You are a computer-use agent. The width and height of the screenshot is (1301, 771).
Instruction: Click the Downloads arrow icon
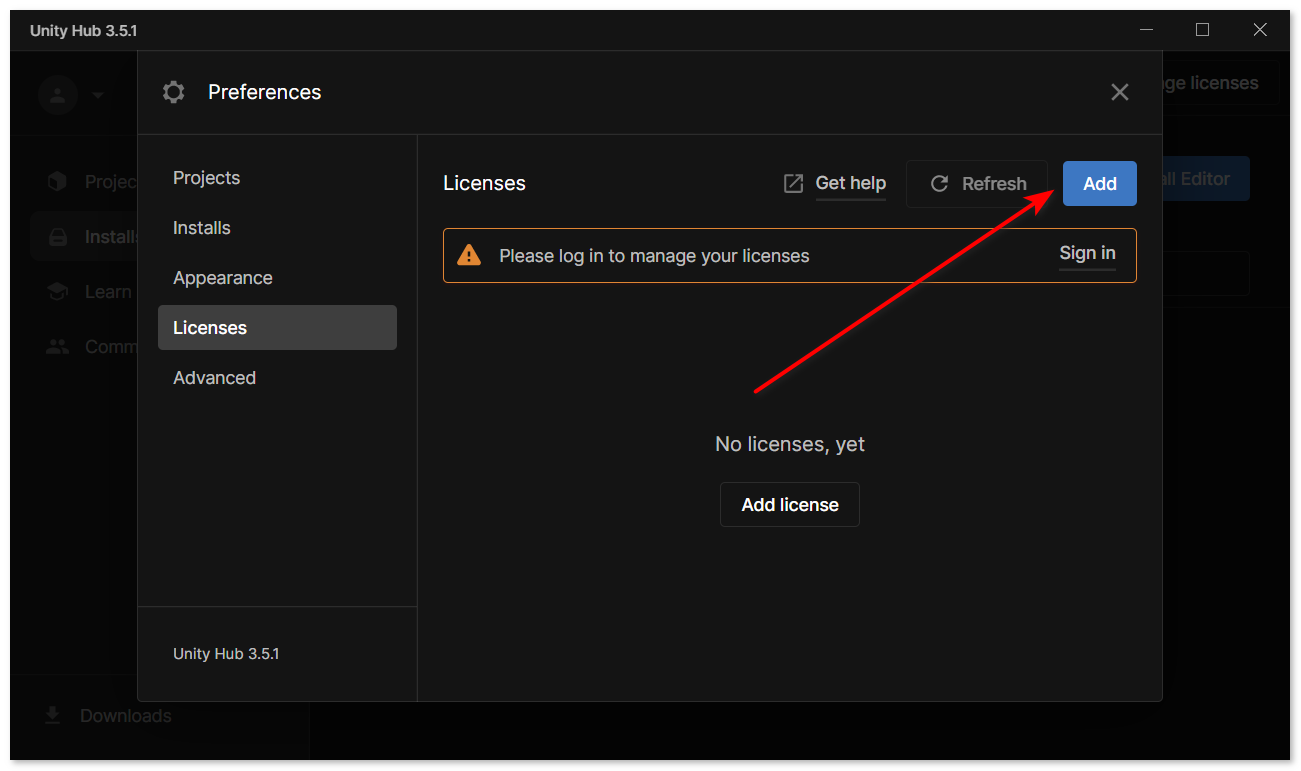[x=53, y=716]
